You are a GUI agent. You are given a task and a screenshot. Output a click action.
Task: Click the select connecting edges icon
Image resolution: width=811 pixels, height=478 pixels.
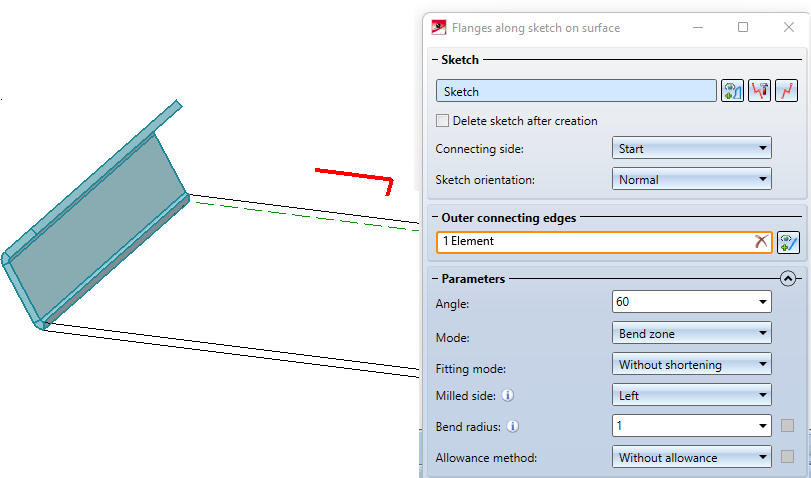pyautogui.click(x=788, y=242)
